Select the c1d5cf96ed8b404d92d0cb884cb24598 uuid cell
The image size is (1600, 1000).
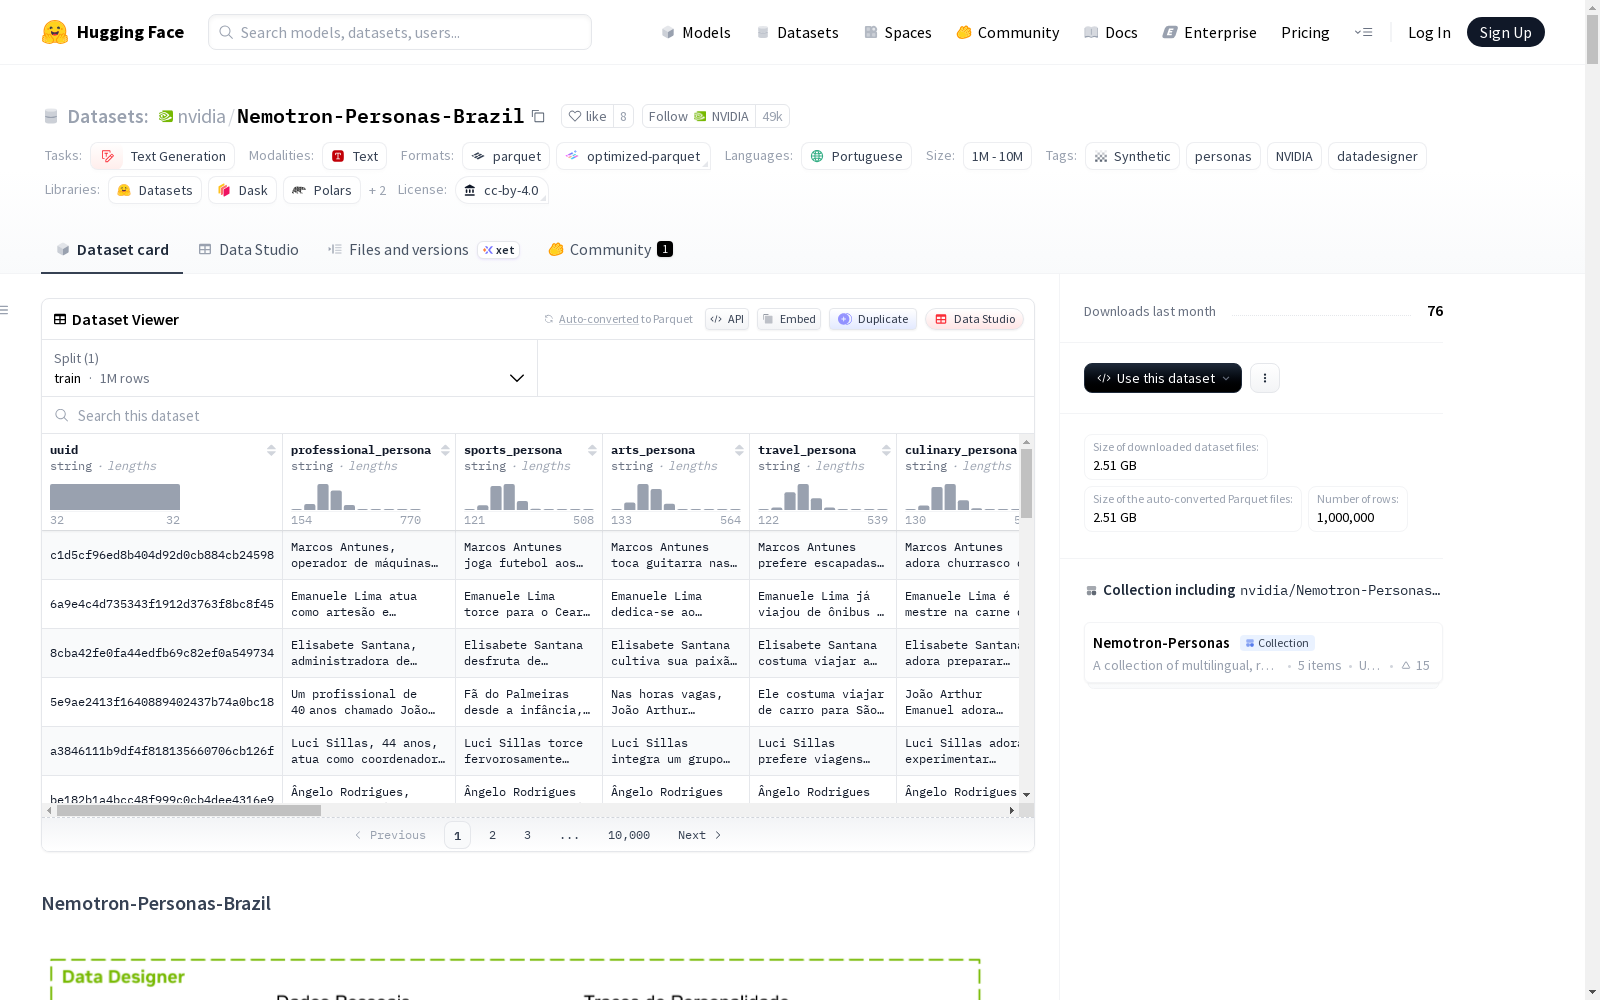pos(162,555)
